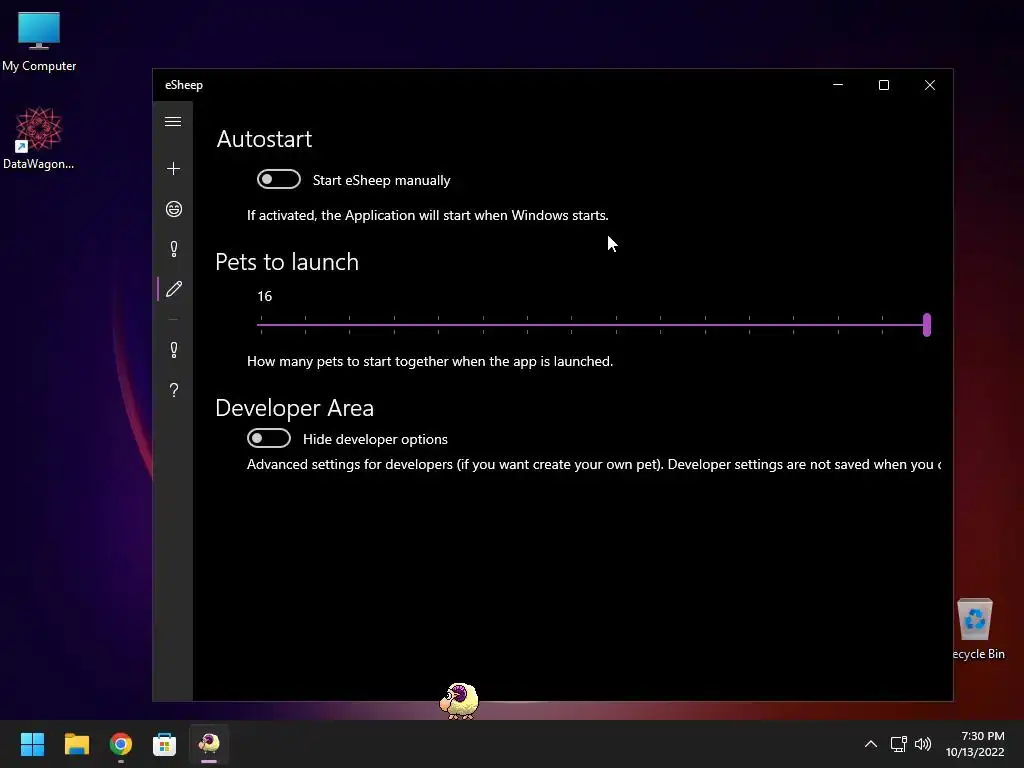Click the Autostart heading
The image size is (1024, 768).
coord(264,139)
